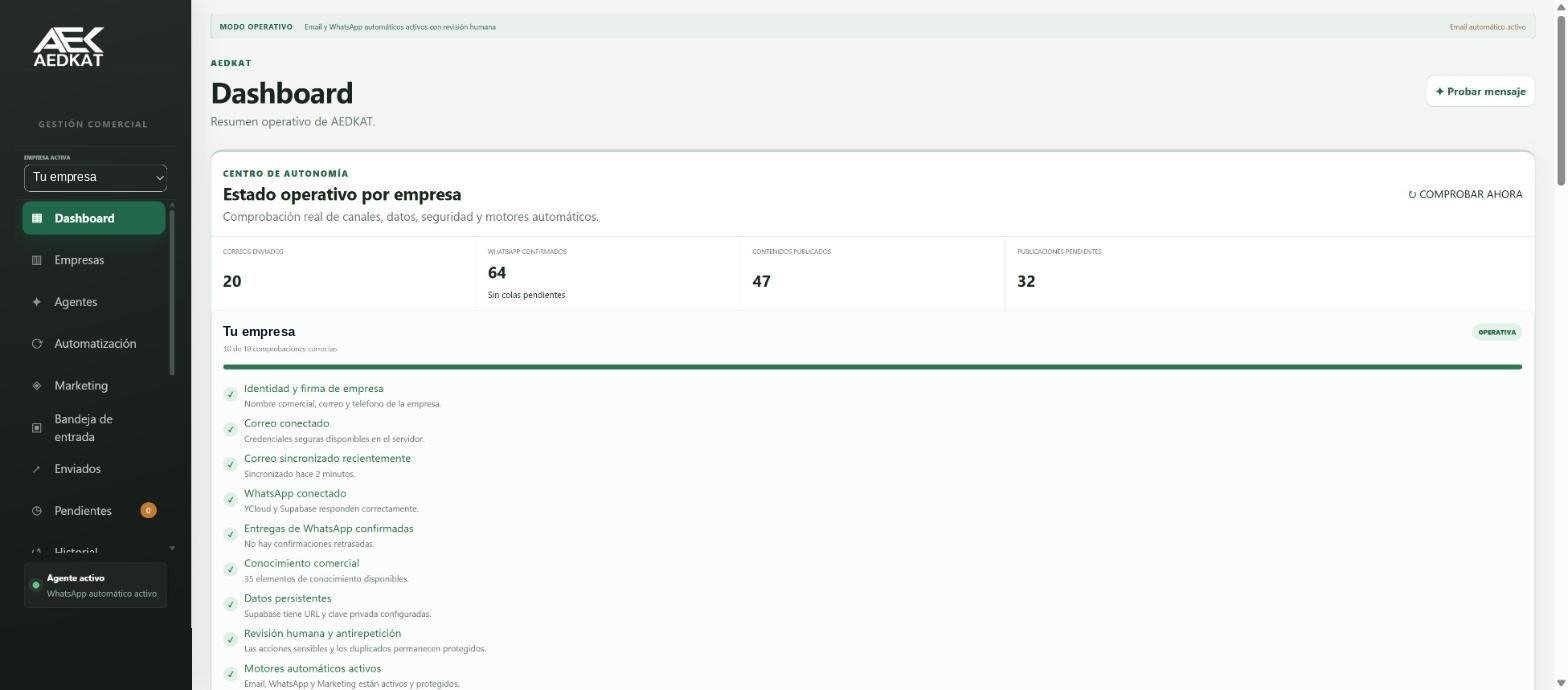Click the Probar mensaje button

tap(1480, 91)
